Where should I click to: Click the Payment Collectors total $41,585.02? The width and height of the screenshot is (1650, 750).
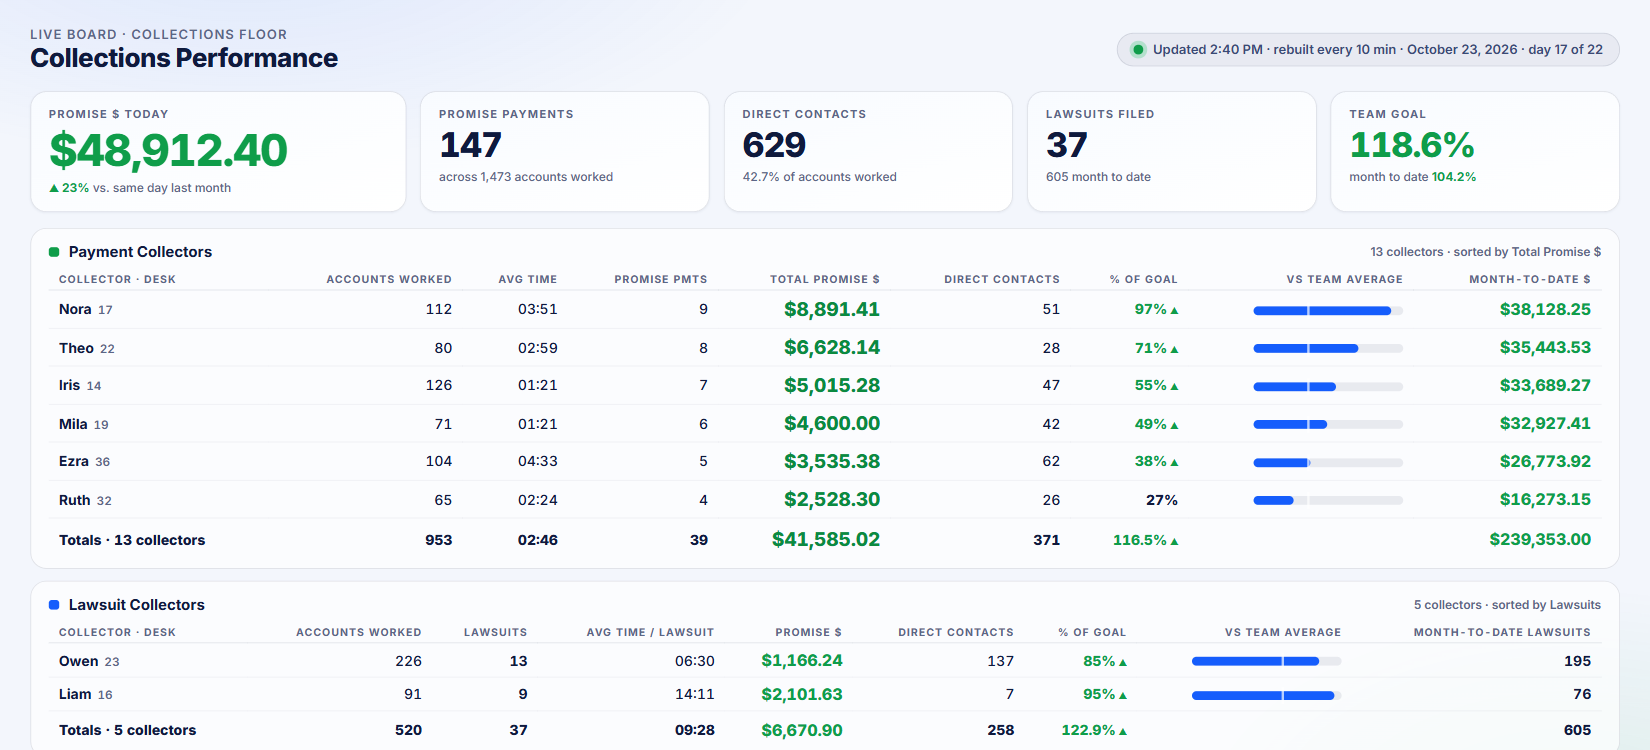pyautogui.click(x=826, y=540)
